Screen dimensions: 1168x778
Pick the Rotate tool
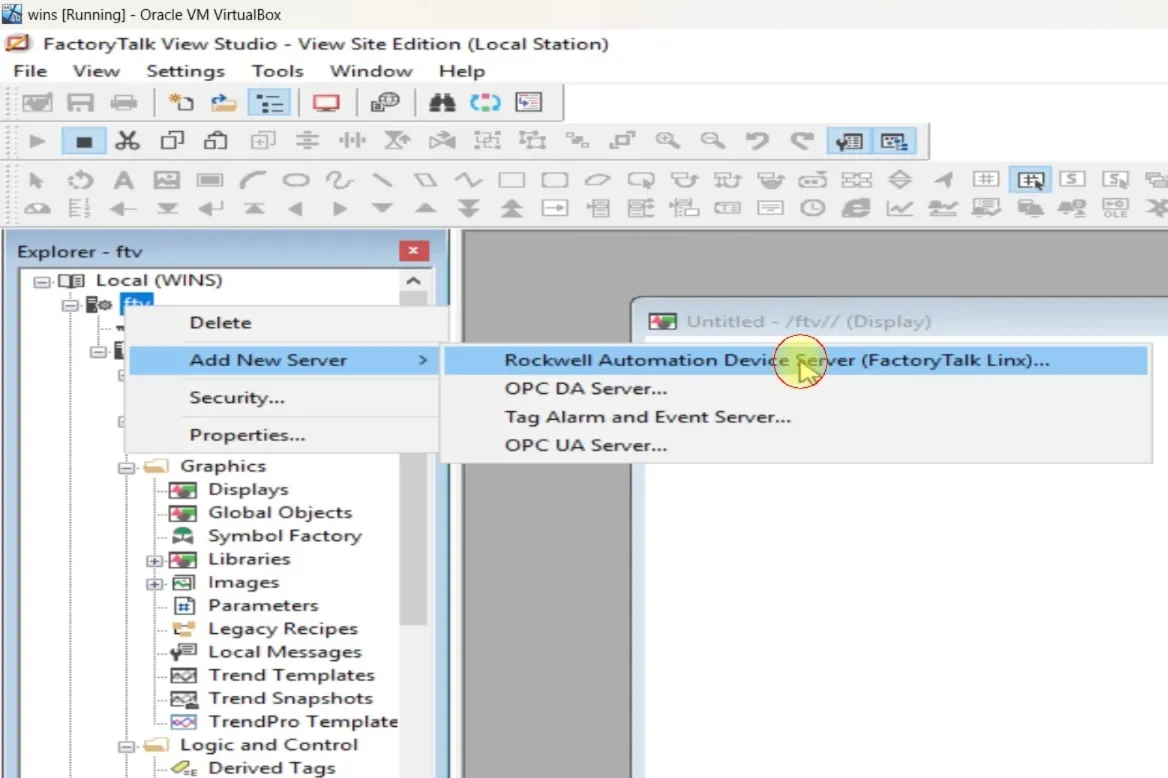(80, 180)
